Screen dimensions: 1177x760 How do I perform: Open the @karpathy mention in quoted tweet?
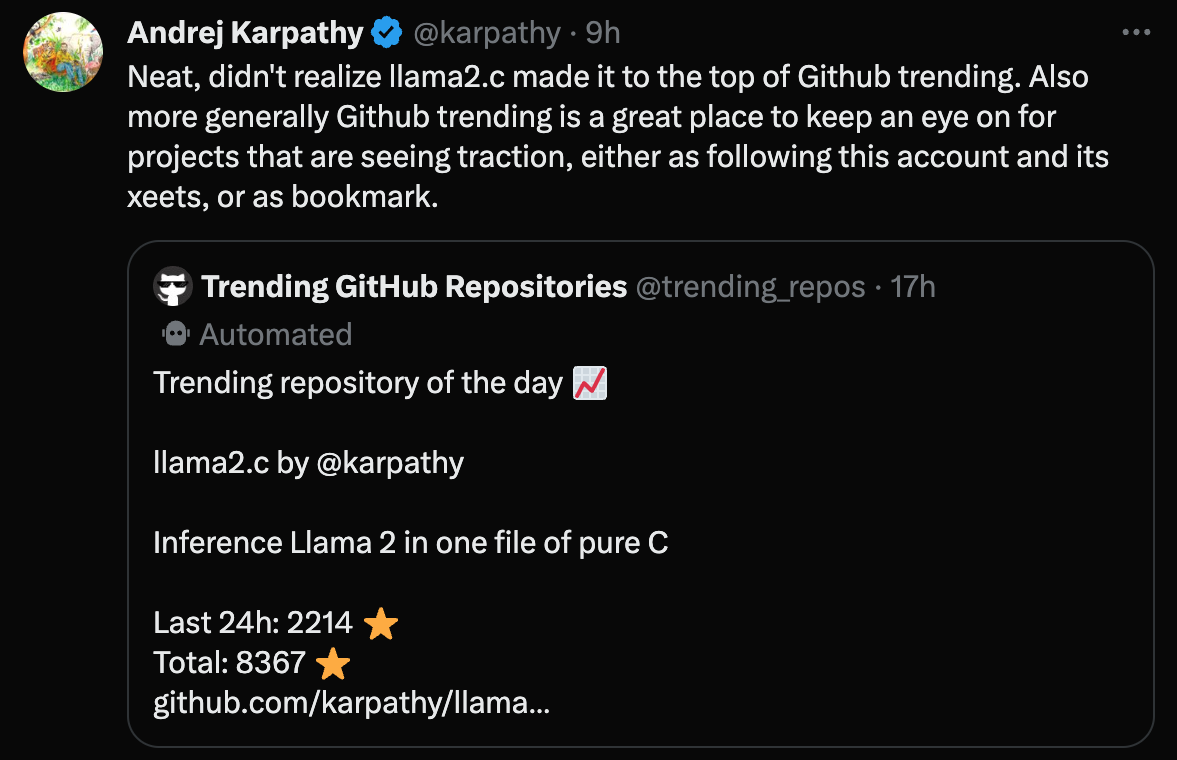(390, 463)
